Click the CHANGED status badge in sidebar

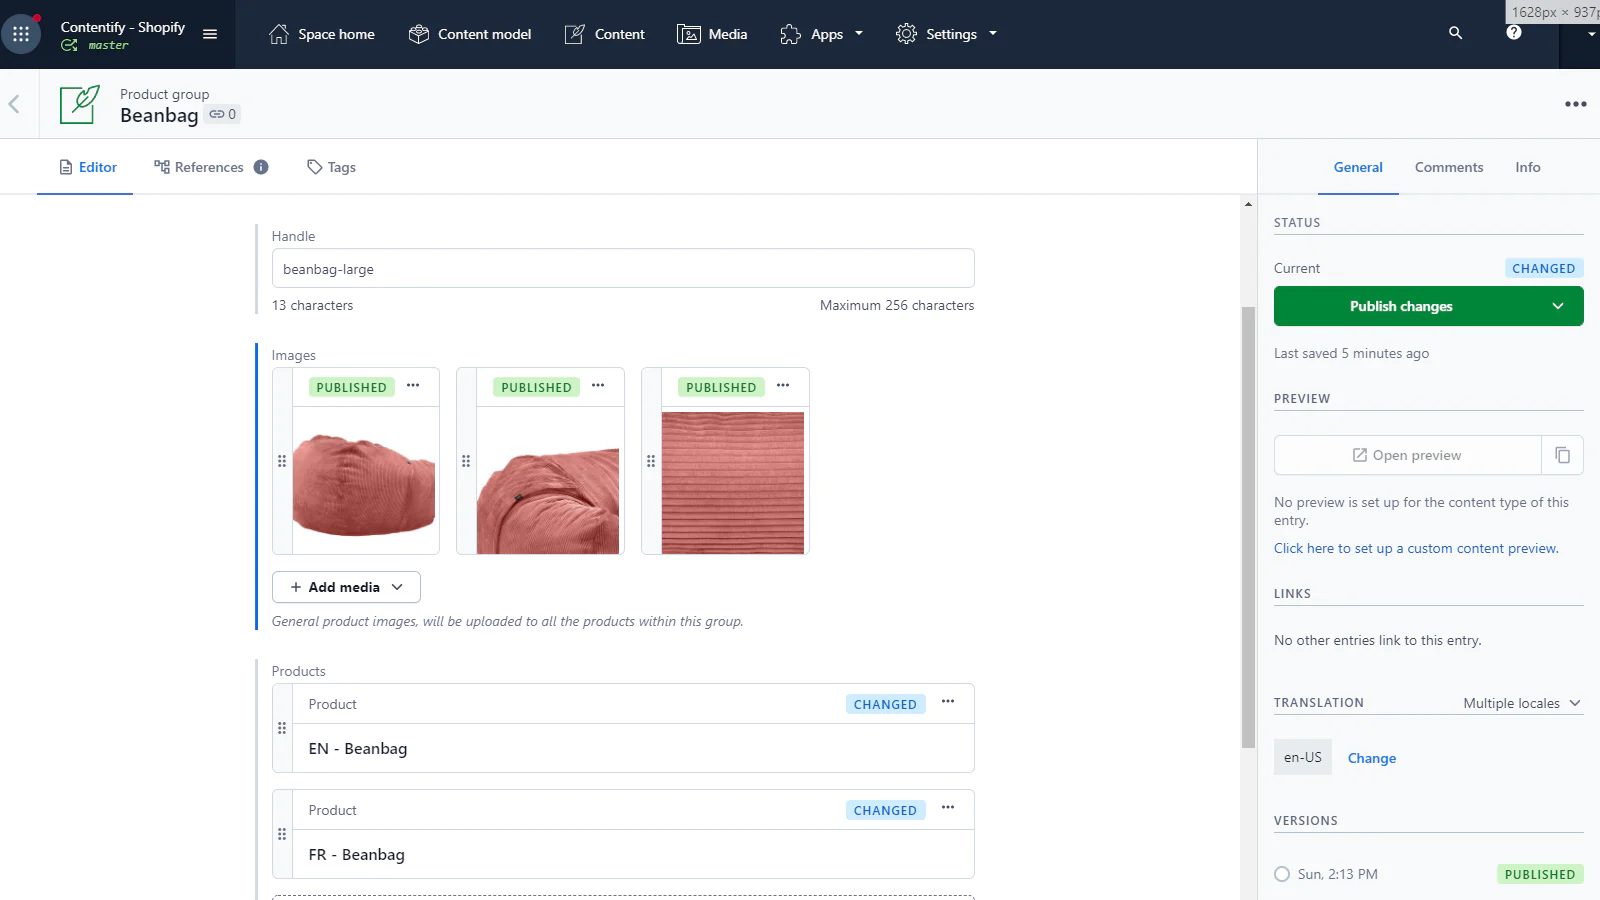pos(1544,268)
